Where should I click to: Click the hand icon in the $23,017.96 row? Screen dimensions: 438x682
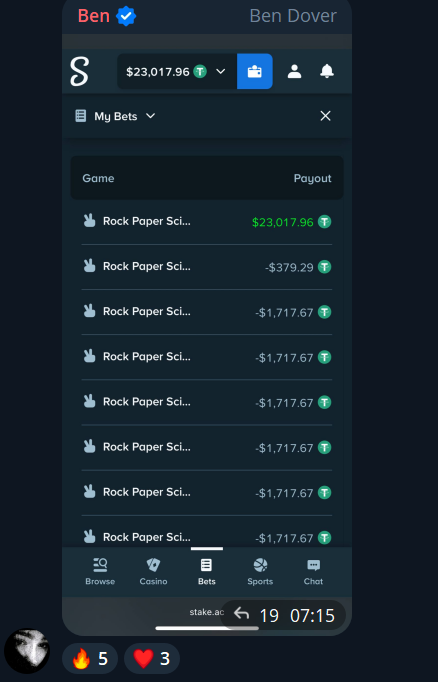pos(89,221)
